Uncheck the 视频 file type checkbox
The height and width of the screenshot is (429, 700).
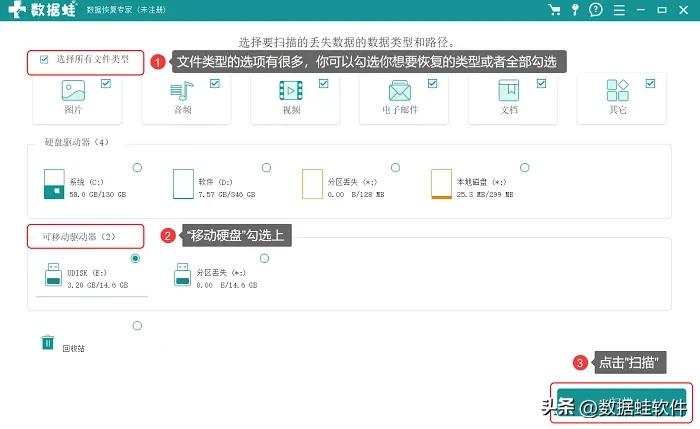point(324,83)
